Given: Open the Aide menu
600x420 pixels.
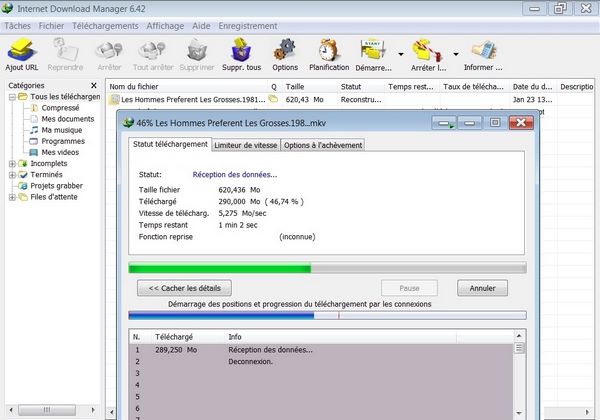Looking at the screenshot, I should 201,26.
